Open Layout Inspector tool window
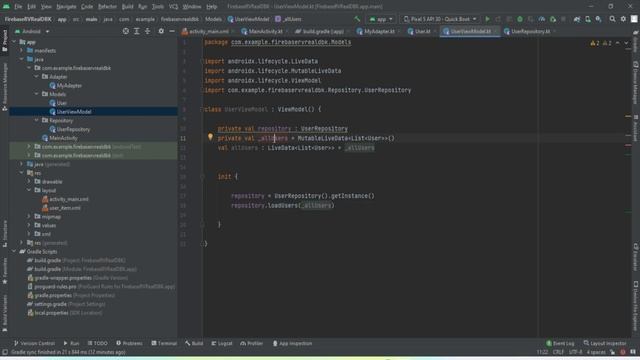Viewport: 640px width, 360px height. coord(605,343)
